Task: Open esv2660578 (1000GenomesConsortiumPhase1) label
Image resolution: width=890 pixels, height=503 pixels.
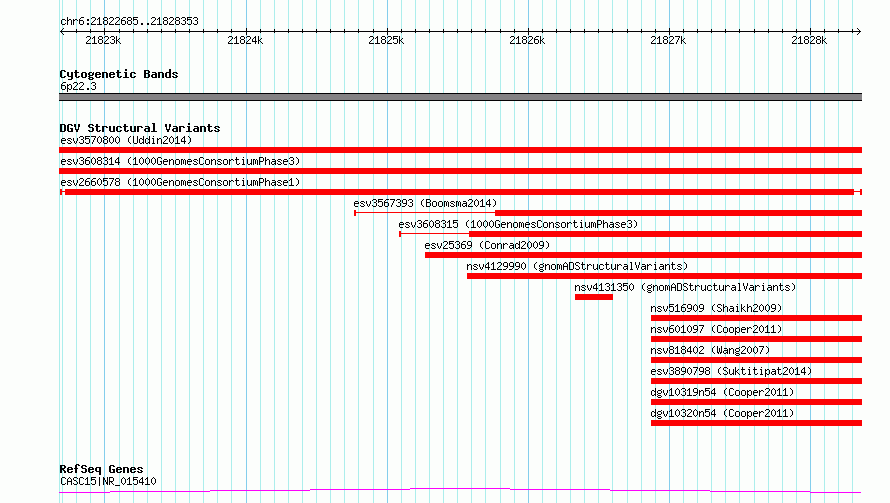Action: click(x=180, y=182)
